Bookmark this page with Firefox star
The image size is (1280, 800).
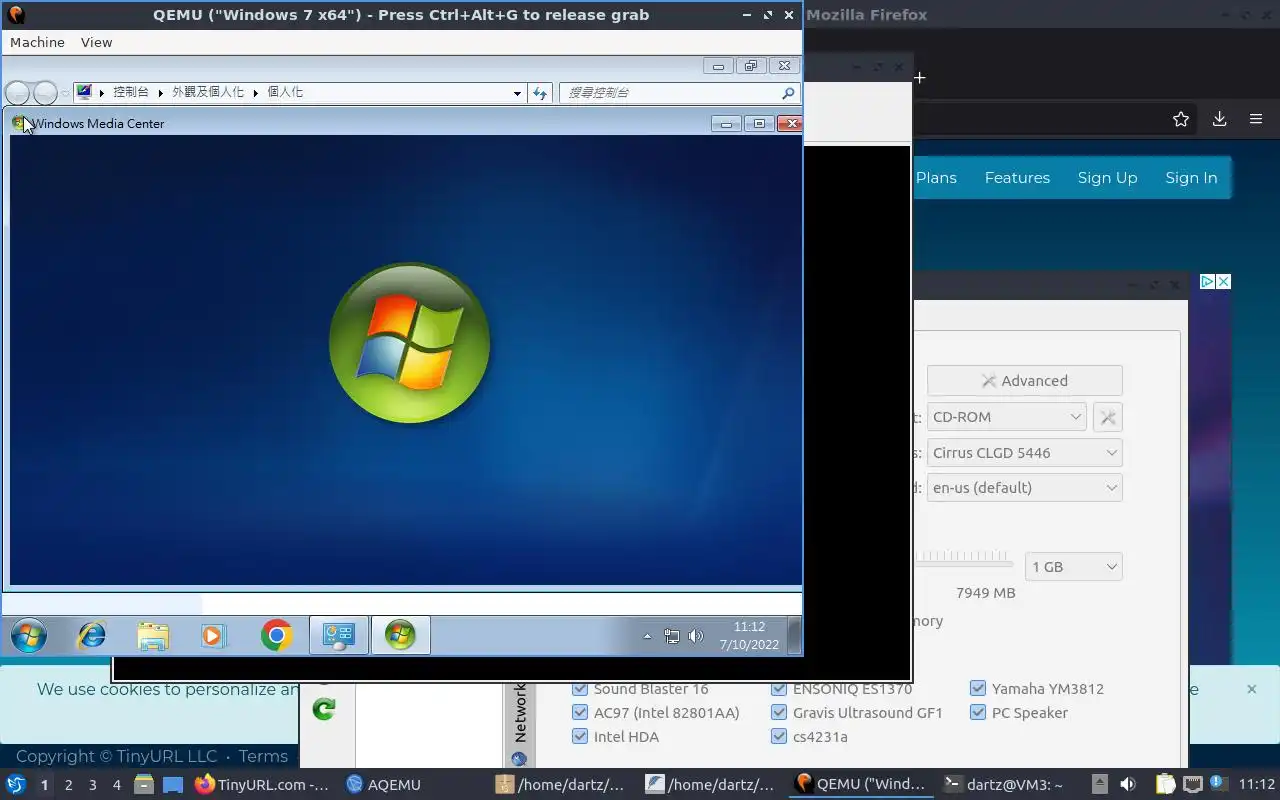click(1181, 119)
